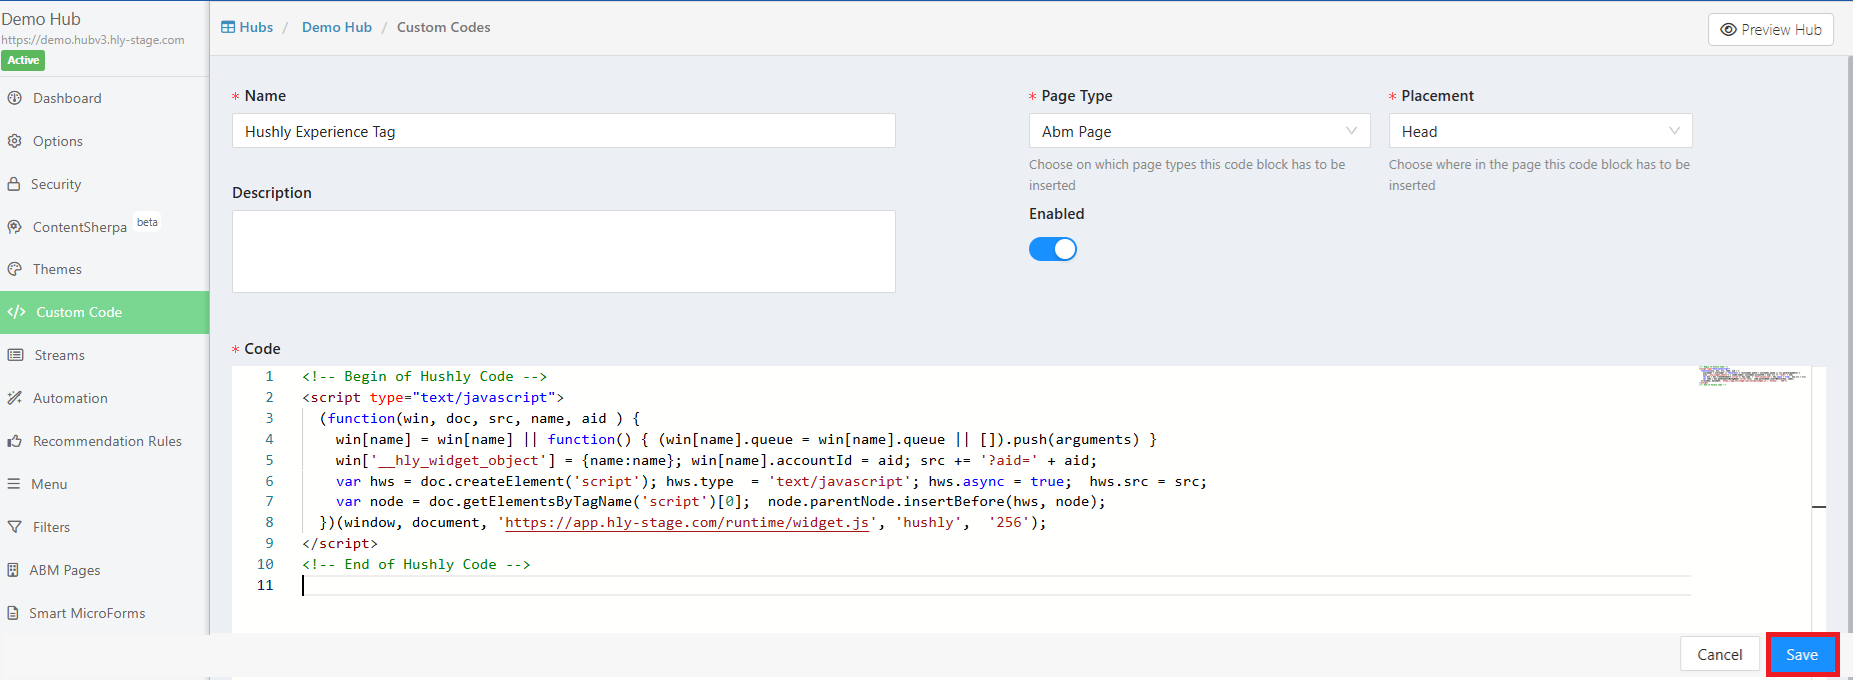Viewport: 1853px width, 680px height.
Task: Expand Page Type using its chevron arrow
Action: coord(1351,131)
